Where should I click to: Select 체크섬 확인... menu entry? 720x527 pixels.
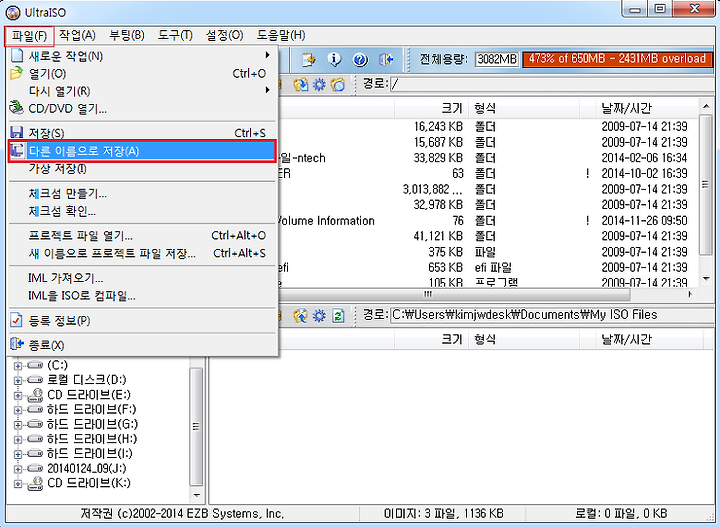point(142,211)
